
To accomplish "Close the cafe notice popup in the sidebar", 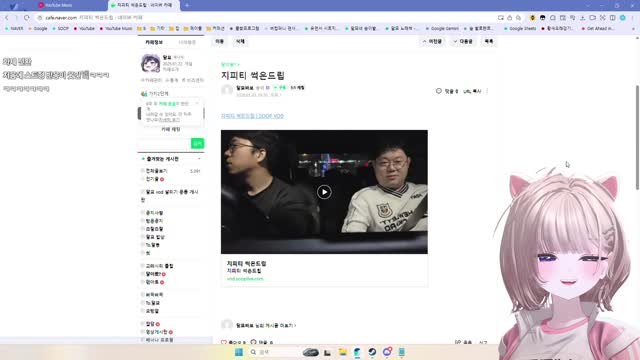I will pyautogui.click(x=197, y=103).
